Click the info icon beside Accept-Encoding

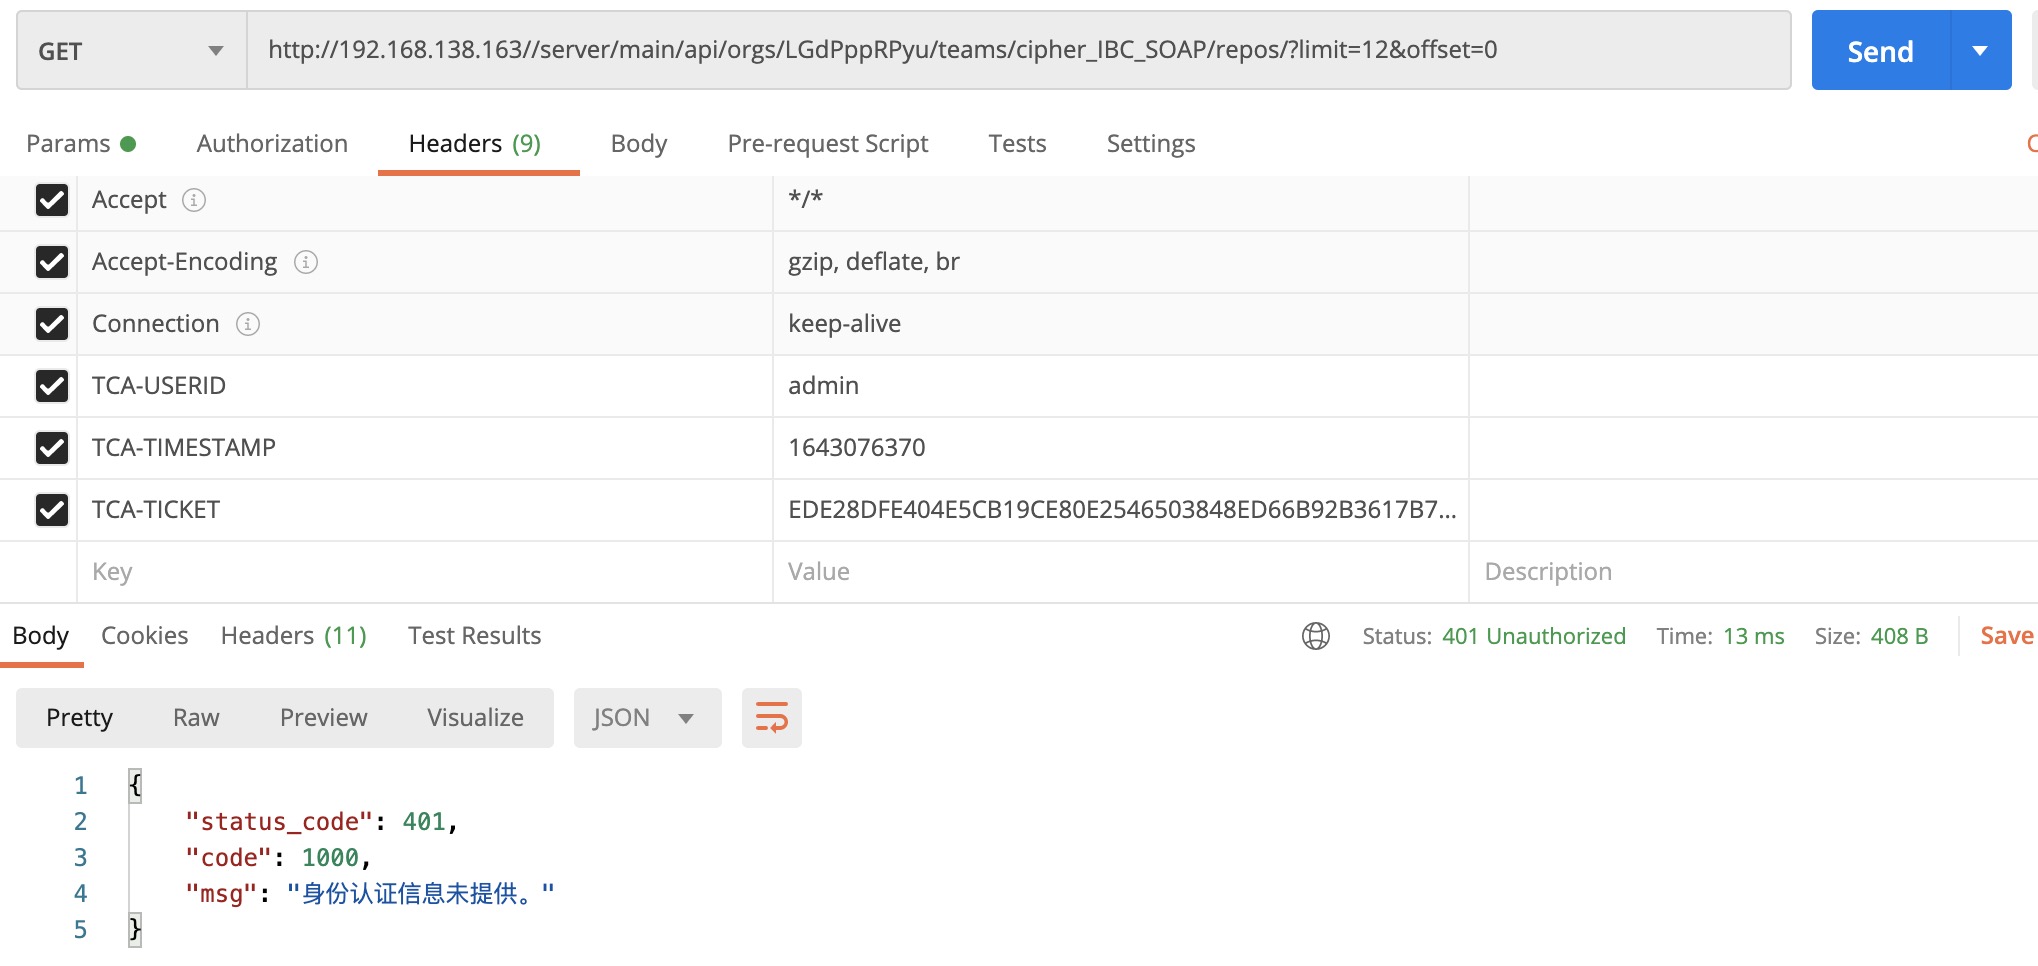(x=308, y=262)
